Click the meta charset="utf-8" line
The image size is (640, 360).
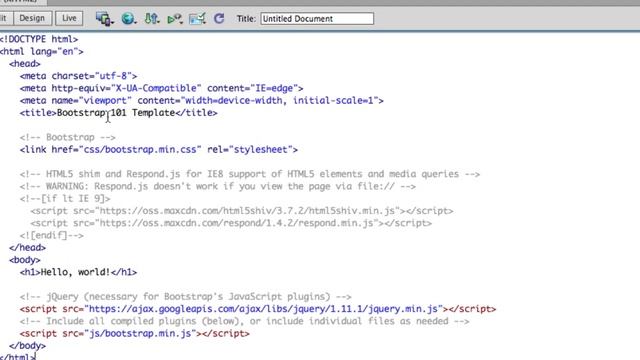tap(78, 76)
